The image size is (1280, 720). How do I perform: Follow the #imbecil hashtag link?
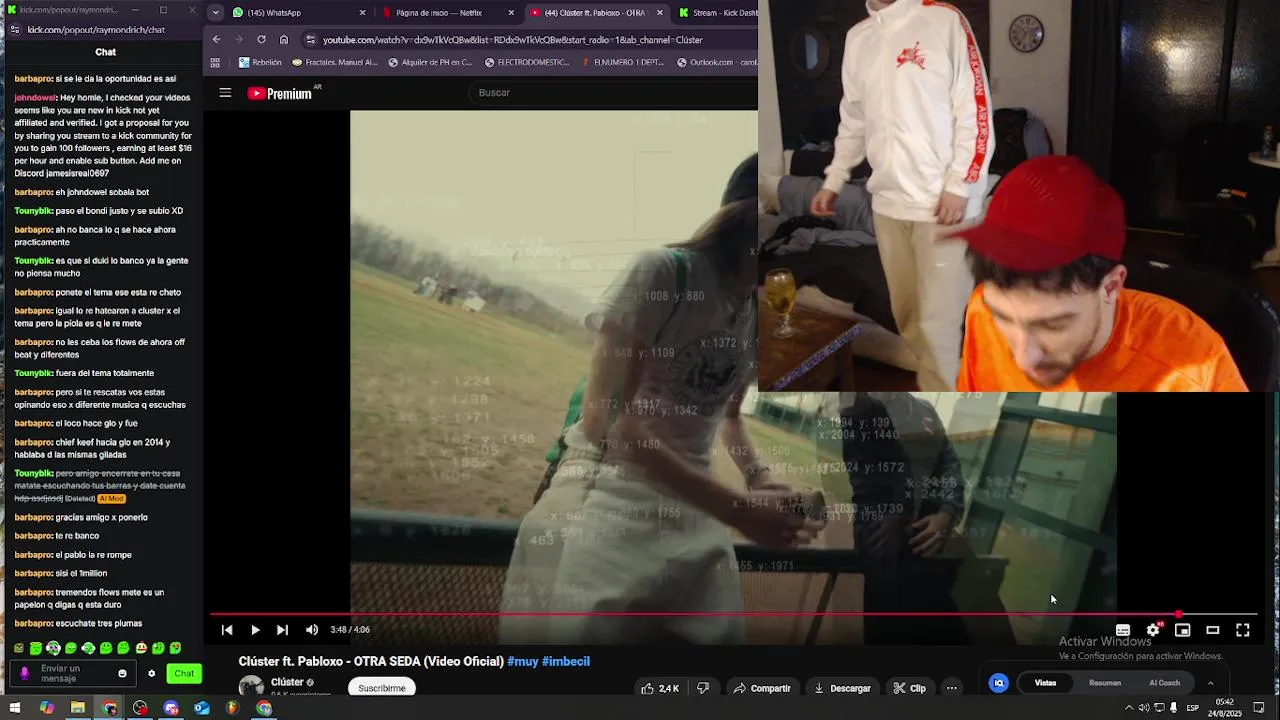tap(566, 661)
